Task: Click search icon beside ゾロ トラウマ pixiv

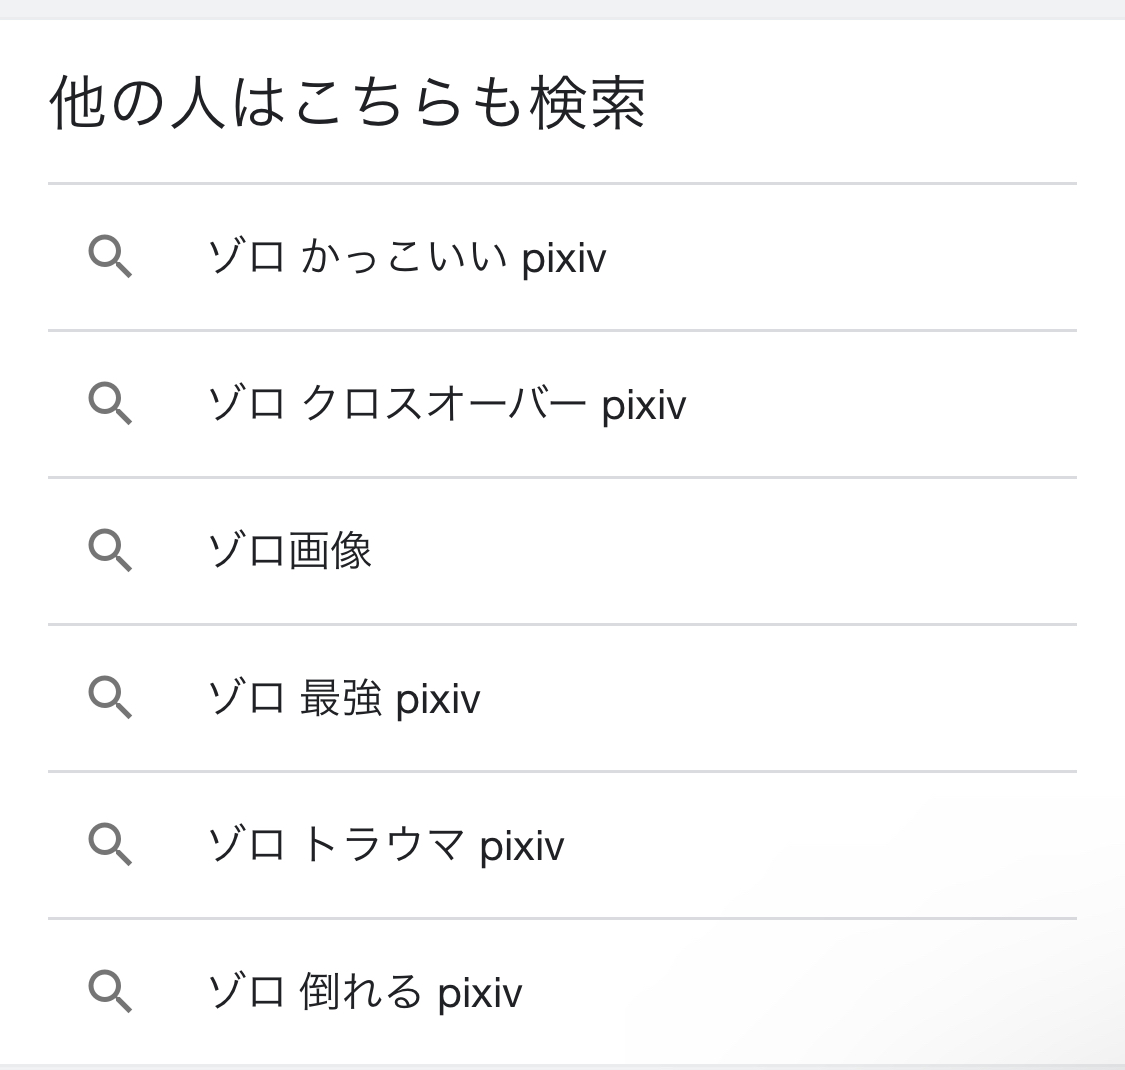Action: (110, 845)
